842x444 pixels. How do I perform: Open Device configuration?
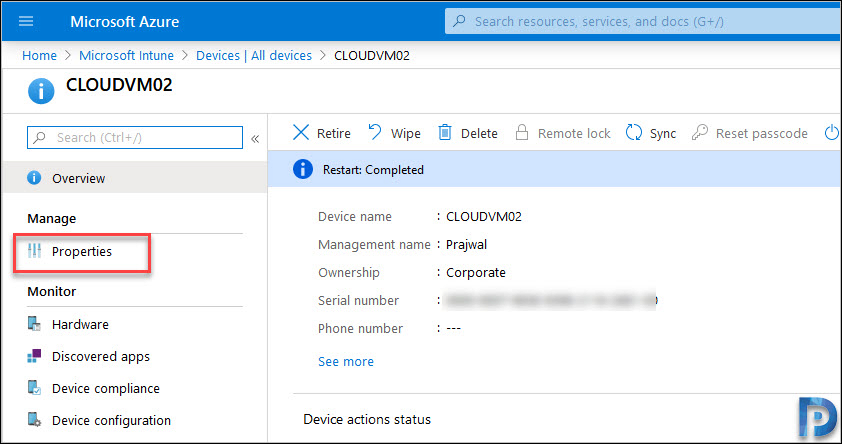111,420
